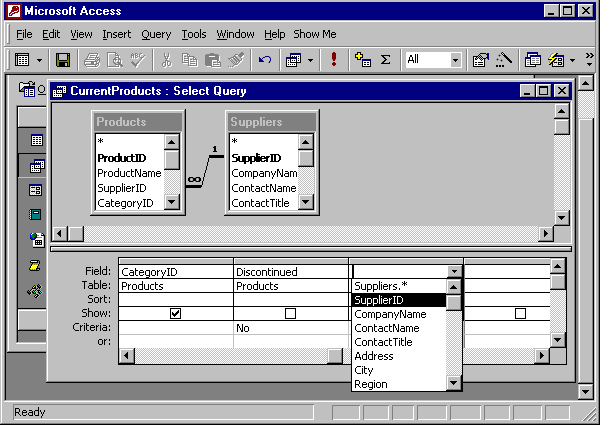Click the Copy toolbar icon

pos(189,60)
